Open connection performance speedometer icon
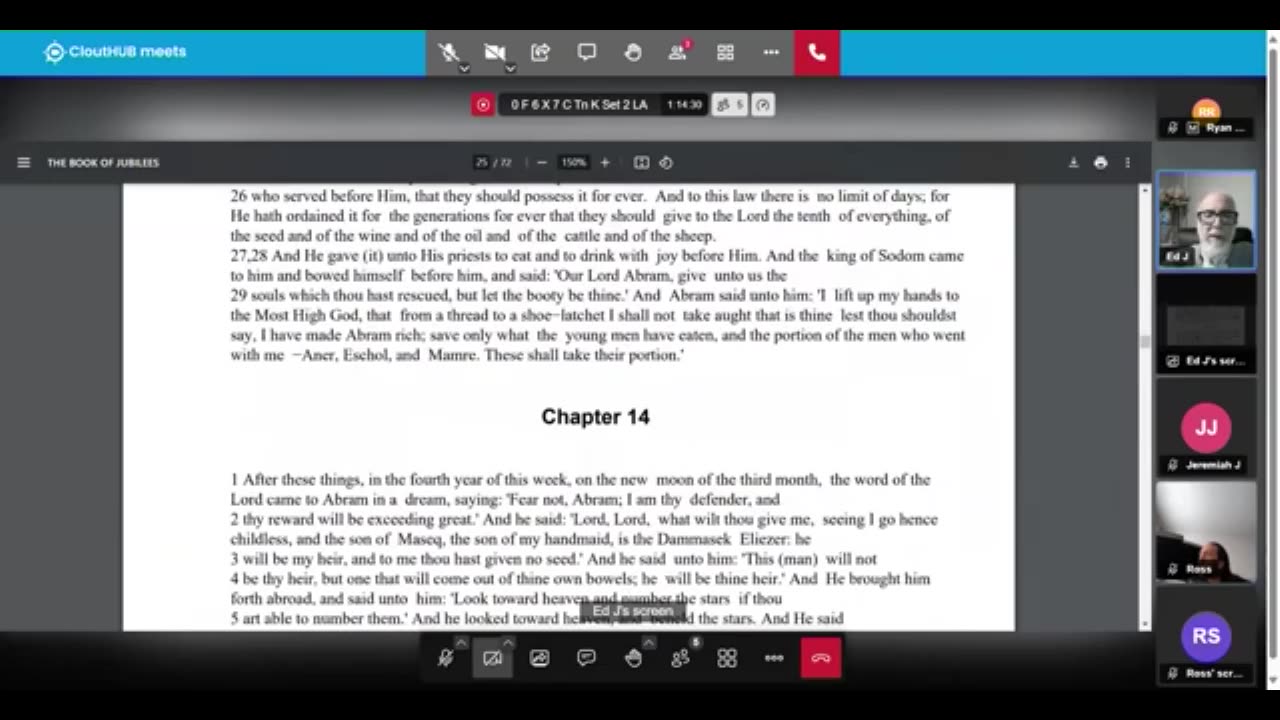Image resolution: width=1280 pixels, height=720 pixels. [x=763, y=104]
